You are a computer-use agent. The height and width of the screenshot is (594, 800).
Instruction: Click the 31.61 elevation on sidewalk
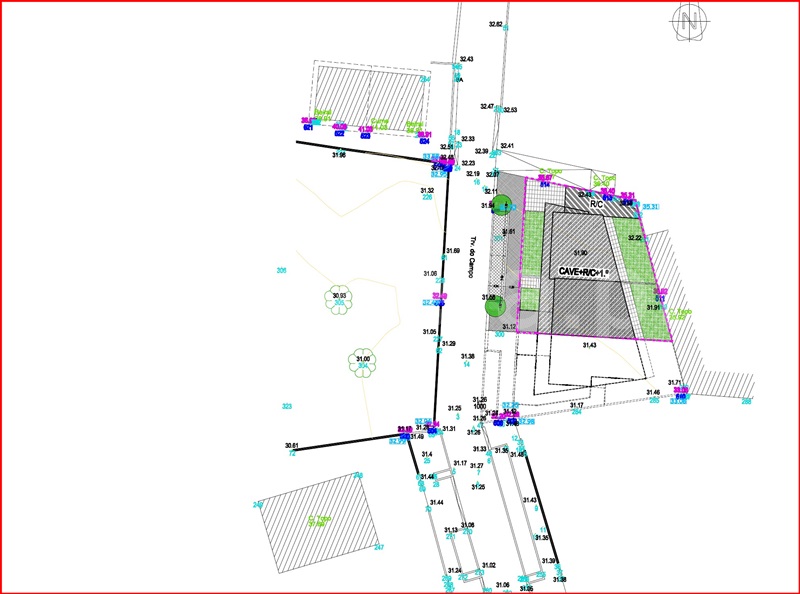[509, 232]
